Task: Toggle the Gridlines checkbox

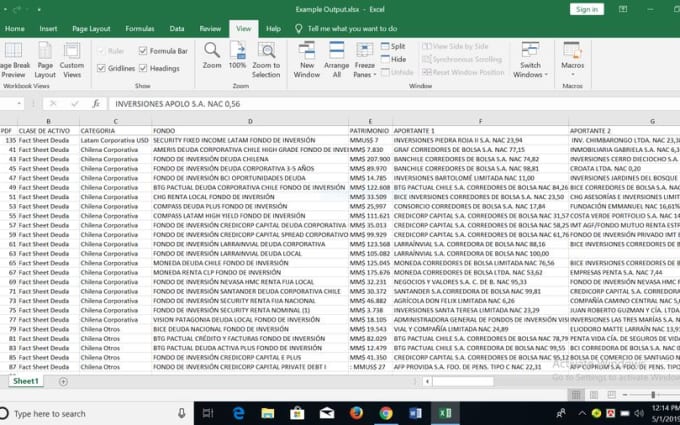Action: coord(101,69)
